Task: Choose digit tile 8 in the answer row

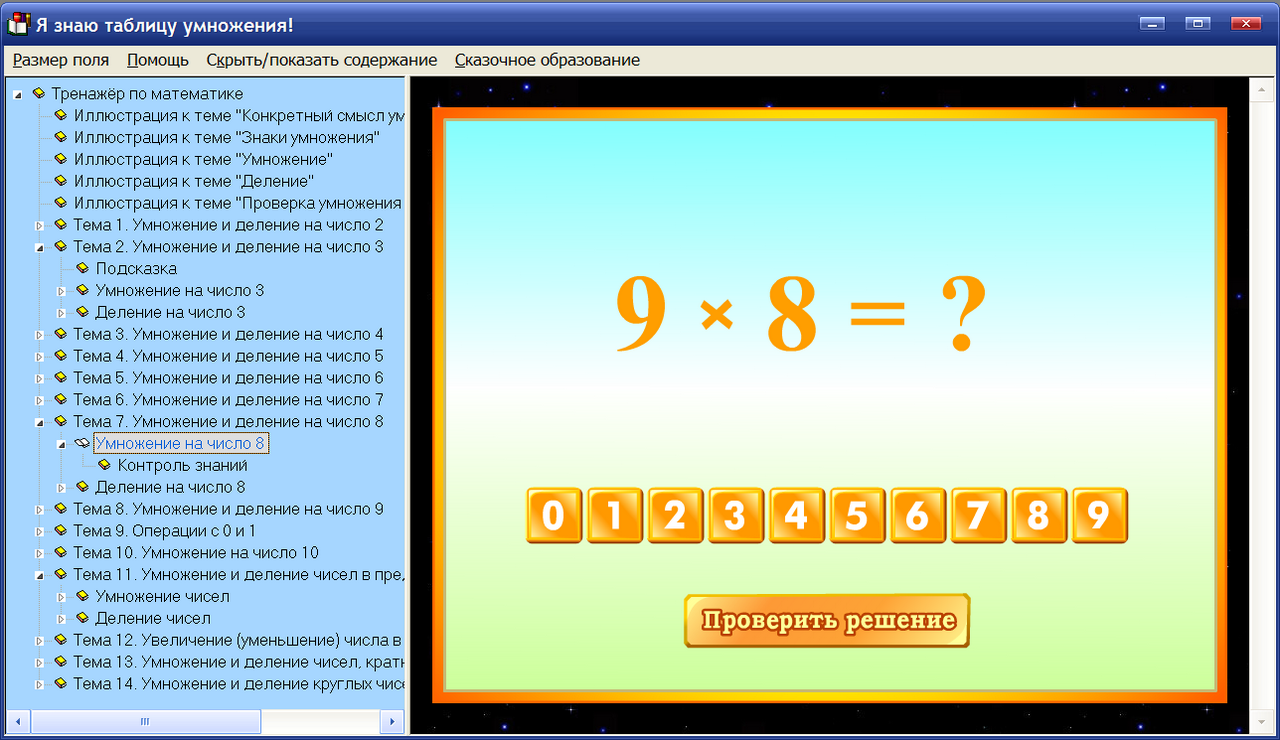Action: (x=1039, y=516)
